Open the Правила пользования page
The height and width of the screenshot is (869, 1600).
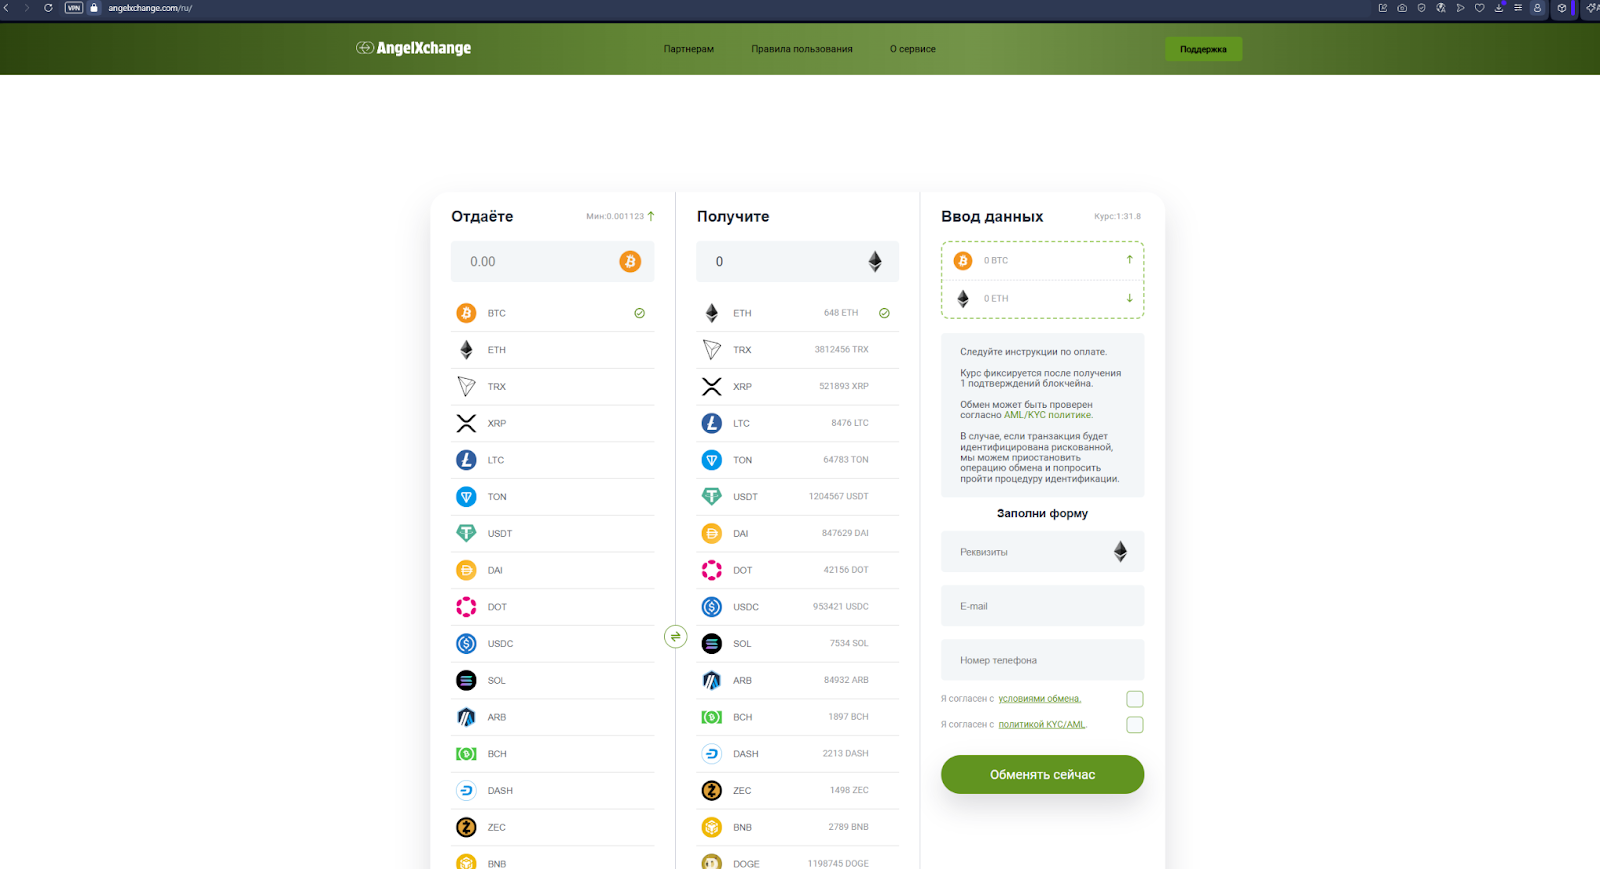(x=802, y=49)
